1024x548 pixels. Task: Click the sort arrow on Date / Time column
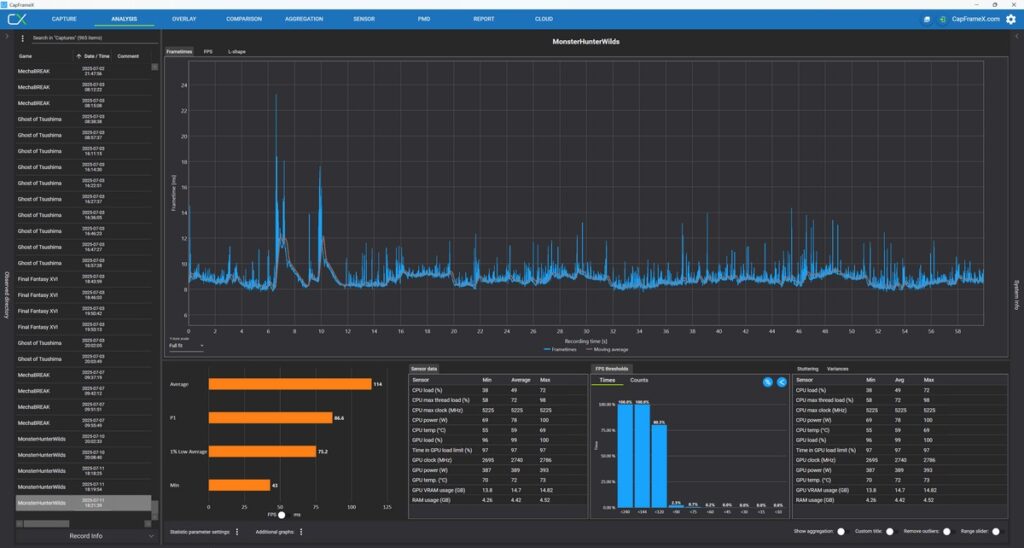[x=79, y=56]
